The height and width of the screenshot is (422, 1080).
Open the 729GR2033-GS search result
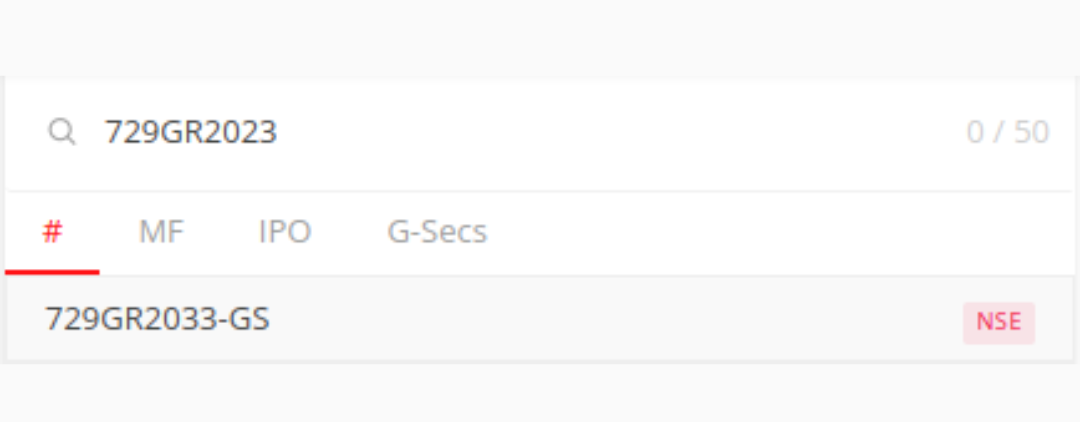pos(539,319)
